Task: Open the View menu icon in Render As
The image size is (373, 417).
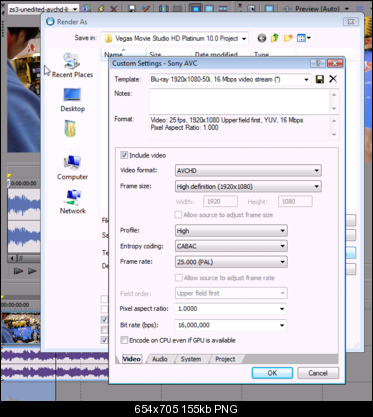Action: click(303, 38)
